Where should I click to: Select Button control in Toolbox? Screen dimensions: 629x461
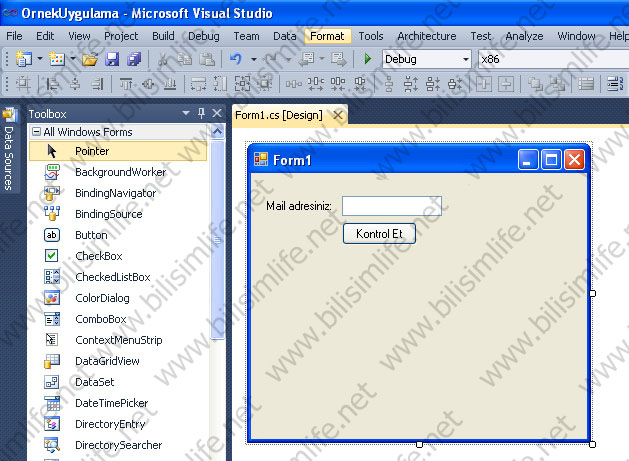pos(118,235)
